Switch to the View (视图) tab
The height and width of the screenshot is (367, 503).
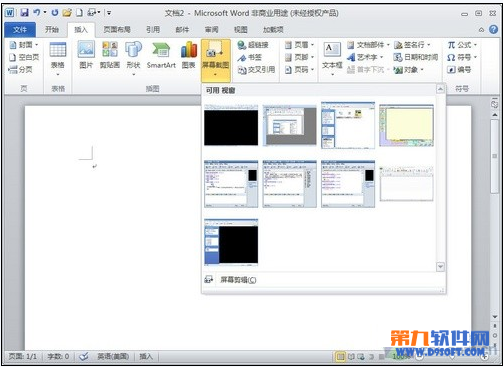pos(240,30)
